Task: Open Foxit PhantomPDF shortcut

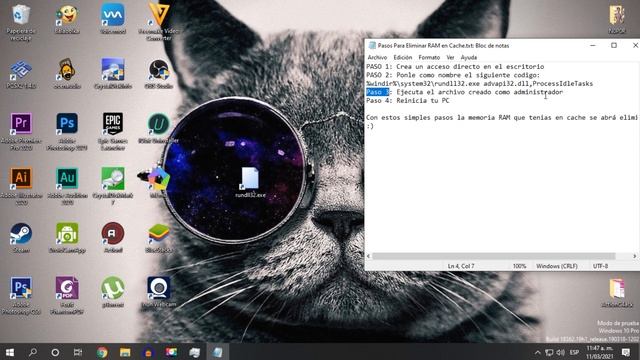Action: pyautogui.click(x=67, y=296)
